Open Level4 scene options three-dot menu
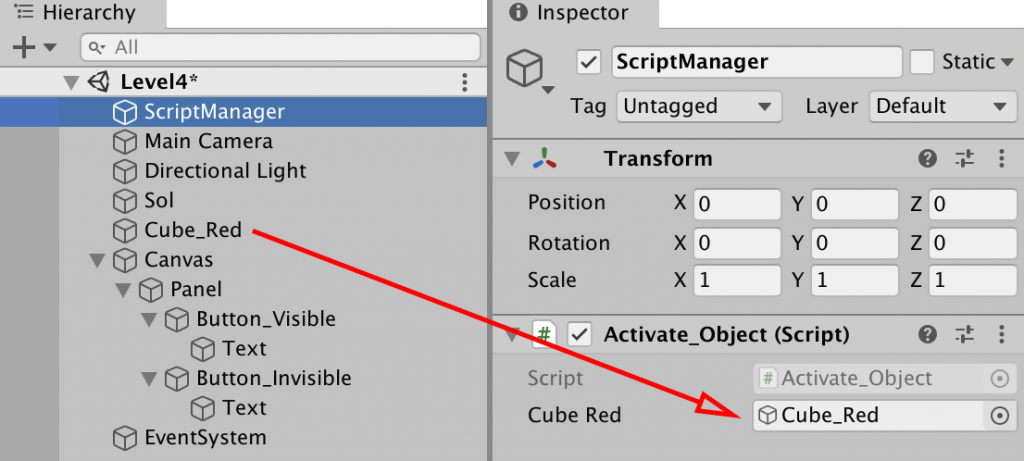 (x=464, y=82)
